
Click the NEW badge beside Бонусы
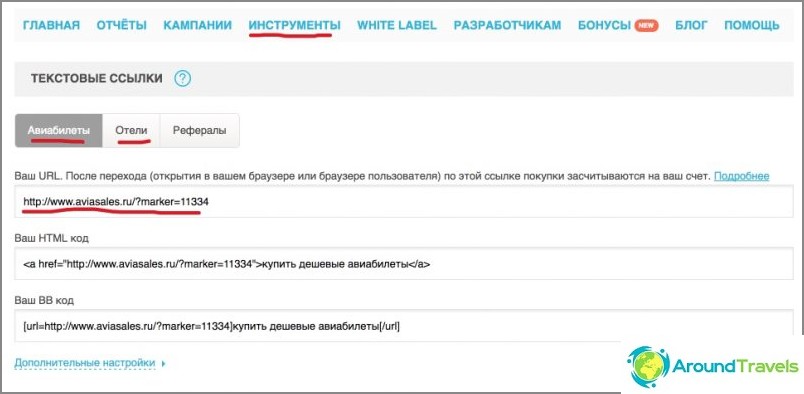[x=646, y=25]
